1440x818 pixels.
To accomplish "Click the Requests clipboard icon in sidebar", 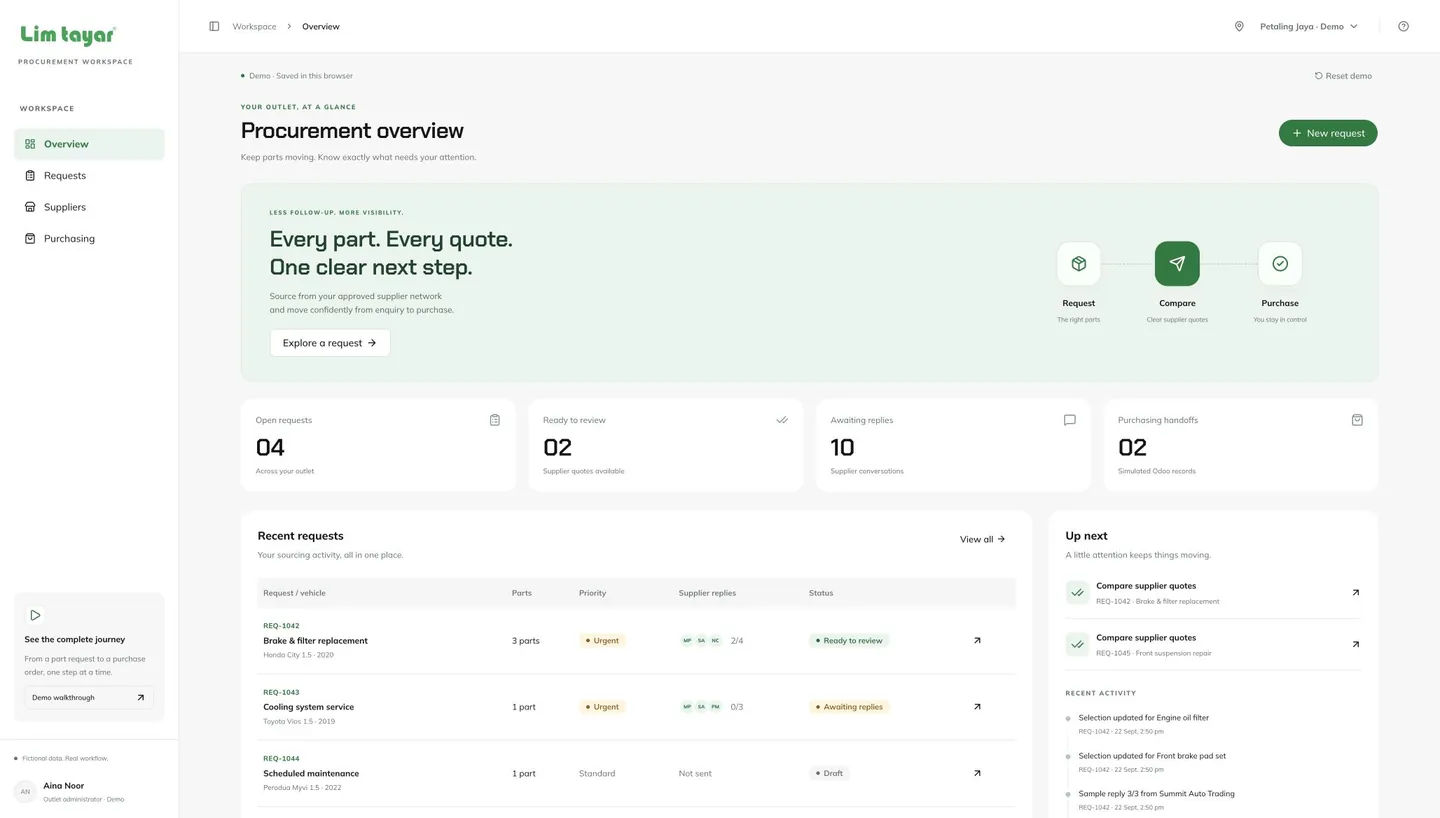I will click(x=30, y=175).
